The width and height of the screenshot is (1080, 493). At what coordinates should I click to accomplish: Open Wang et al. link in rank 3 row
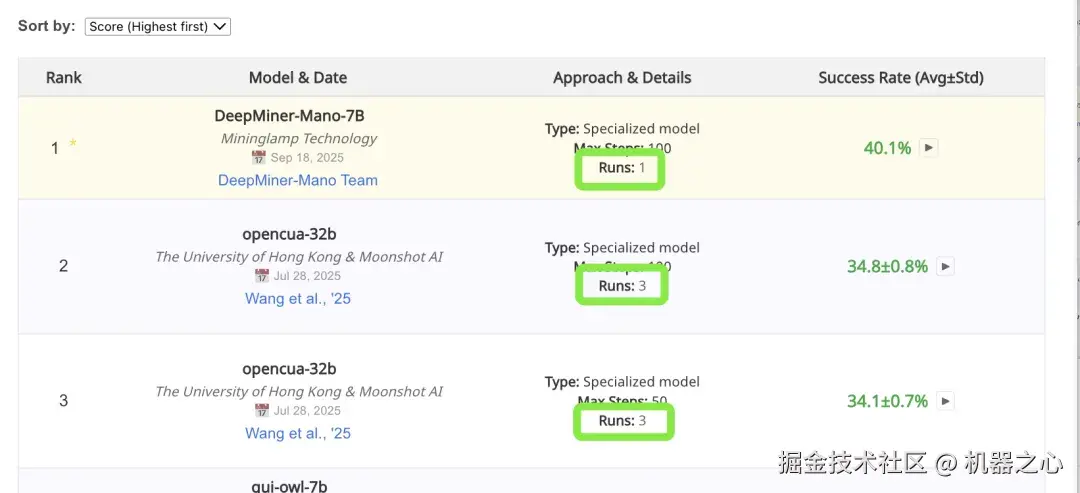pyautogui.click(x=298, y=433)
